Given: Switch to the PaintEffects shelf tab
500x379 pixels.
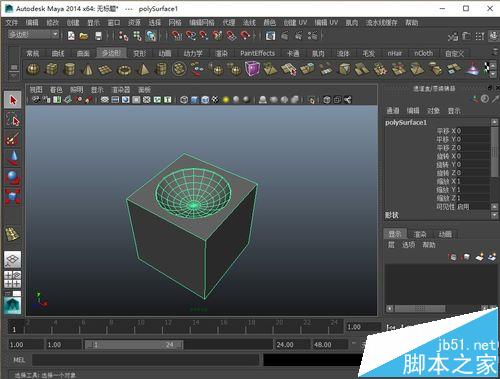Looking at the screenshot, I should 257,53.
